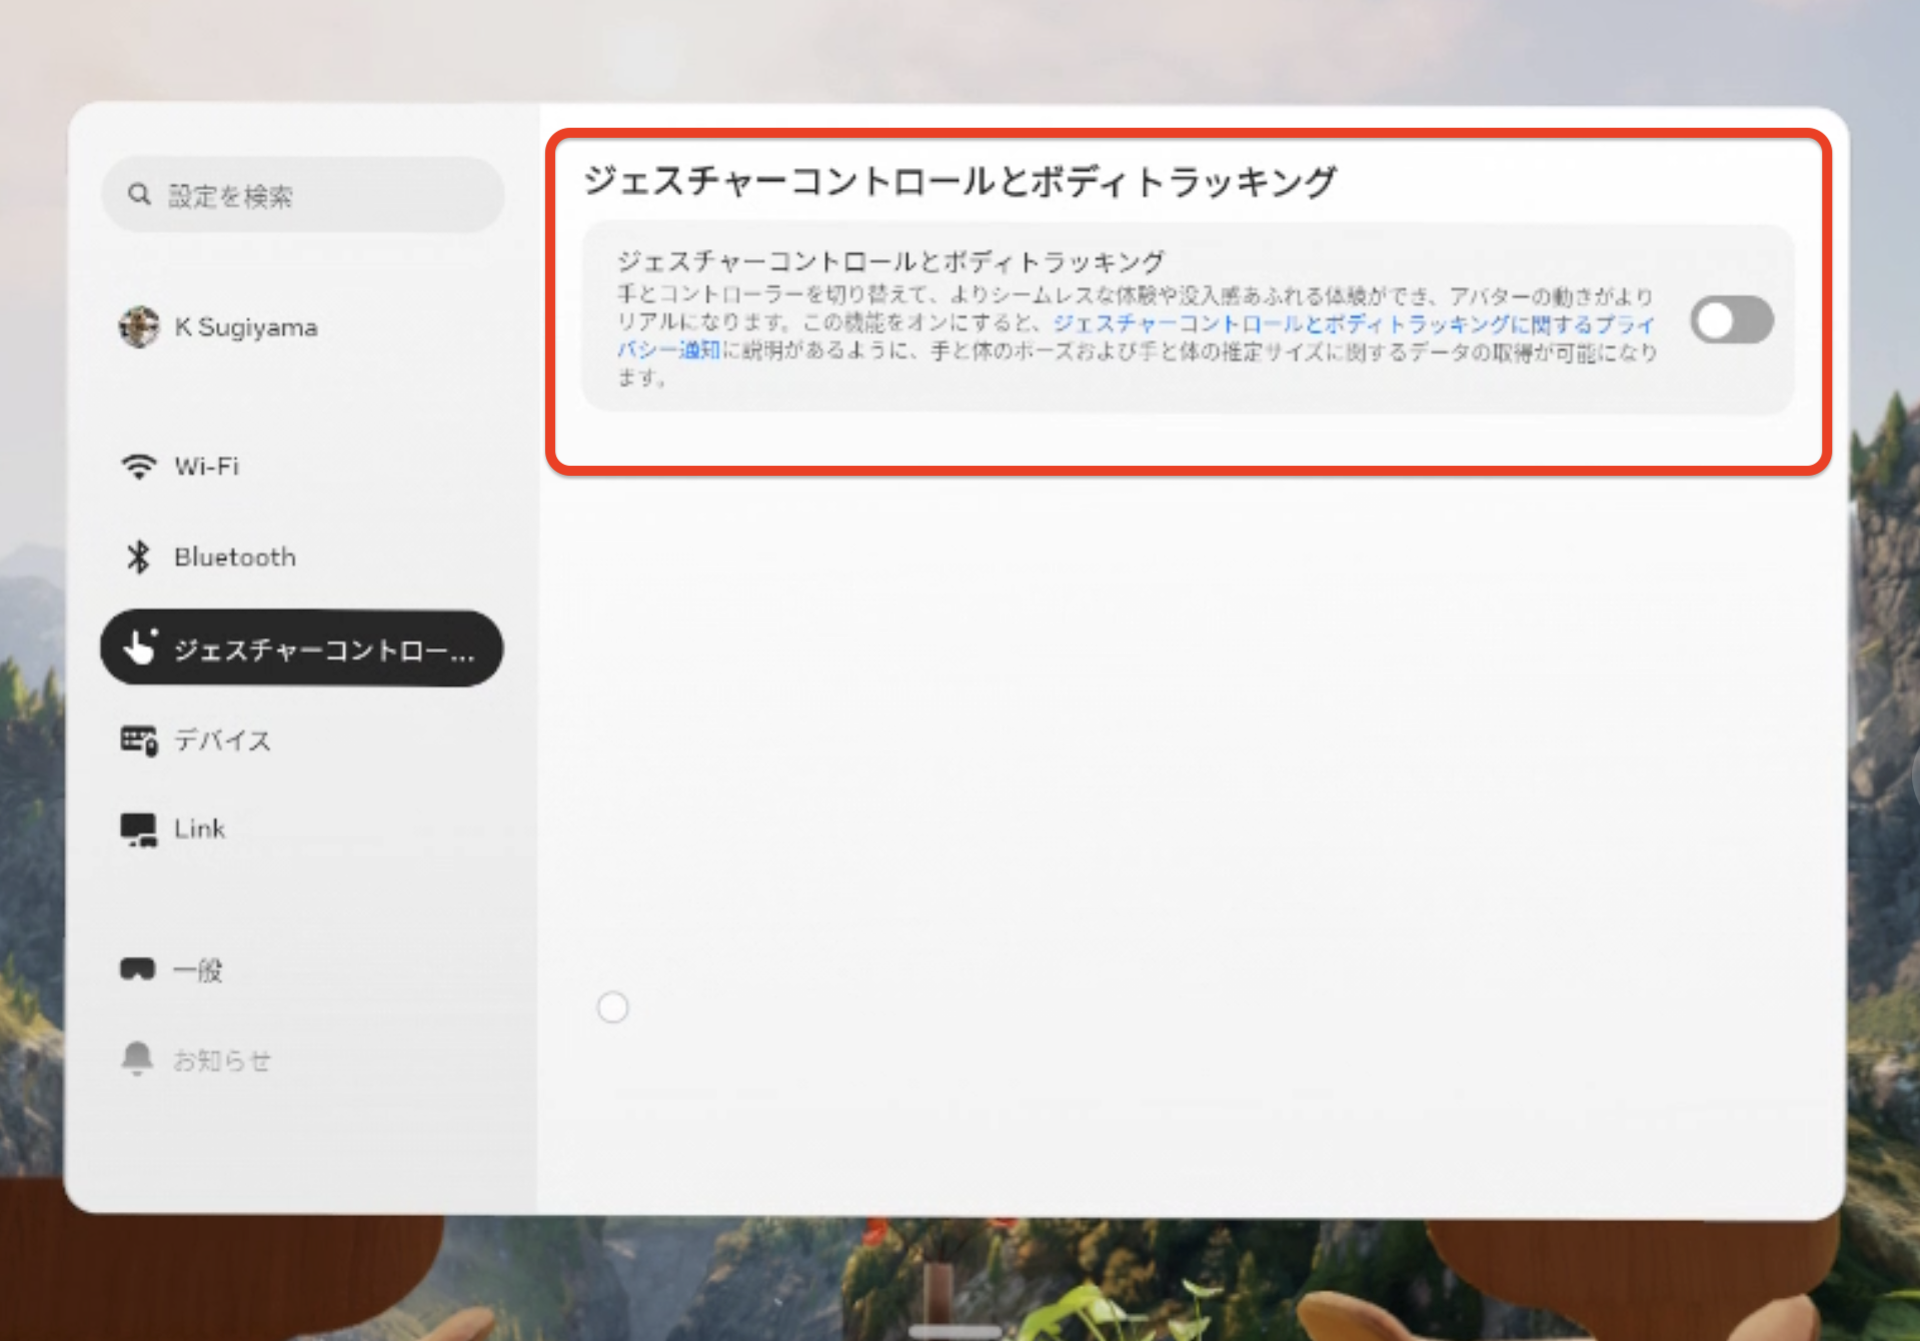Select ジェスチャーコントロー... sidebar item
The width and height of the screenshot is (1920, 1341).
(302, 648)
